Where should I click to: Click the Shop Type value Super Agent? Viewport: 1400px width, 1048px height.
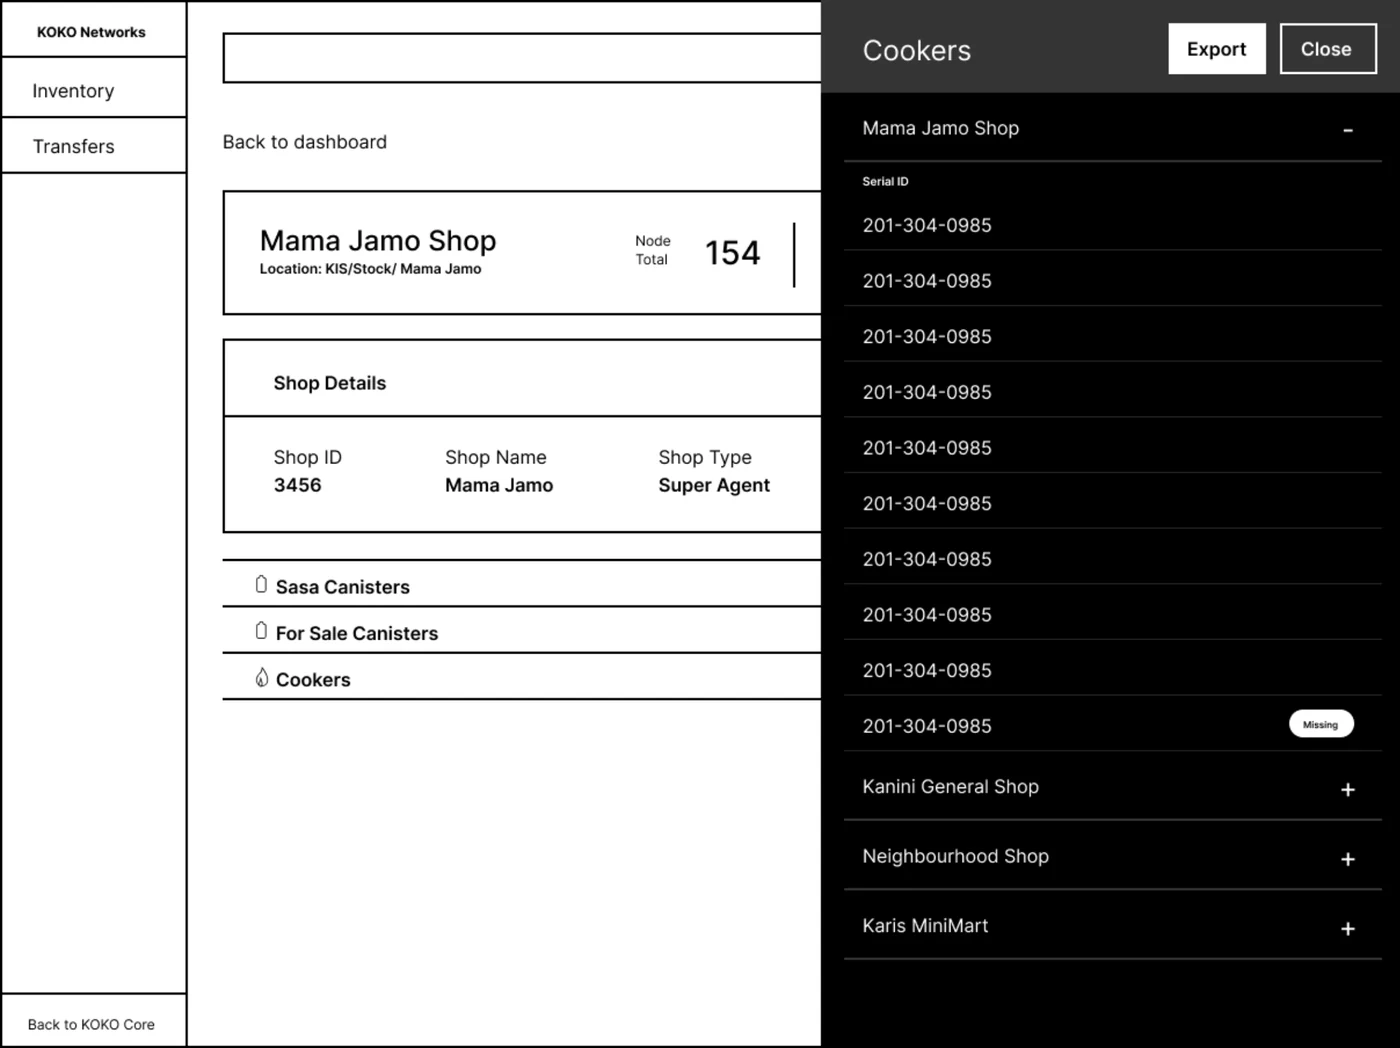[714, 485]
